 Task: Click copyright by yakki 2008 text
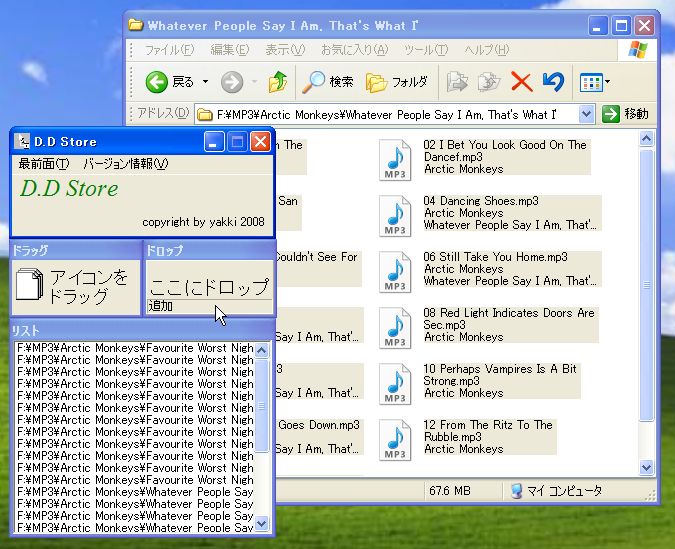203,222
